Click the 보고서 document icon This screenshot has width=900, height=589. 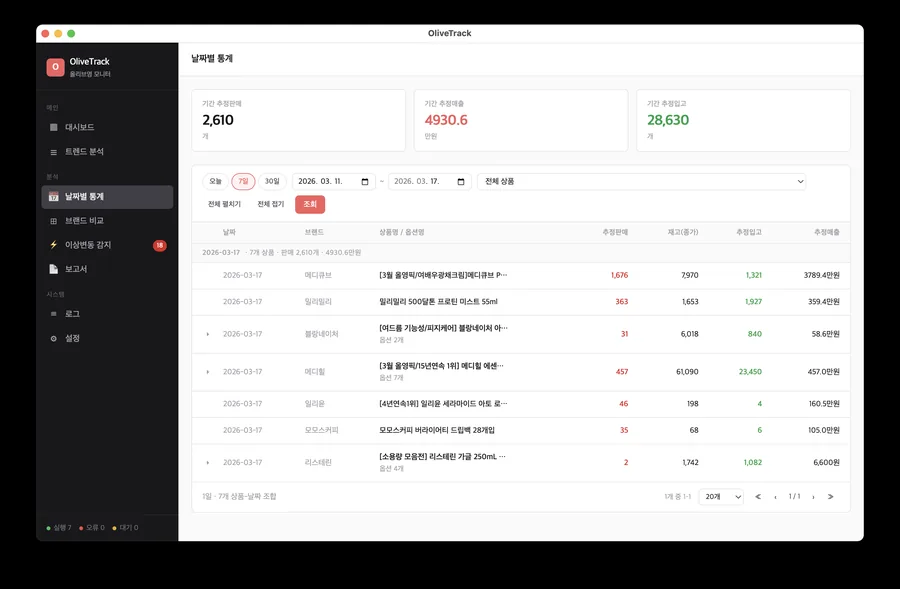coord(54,269)
